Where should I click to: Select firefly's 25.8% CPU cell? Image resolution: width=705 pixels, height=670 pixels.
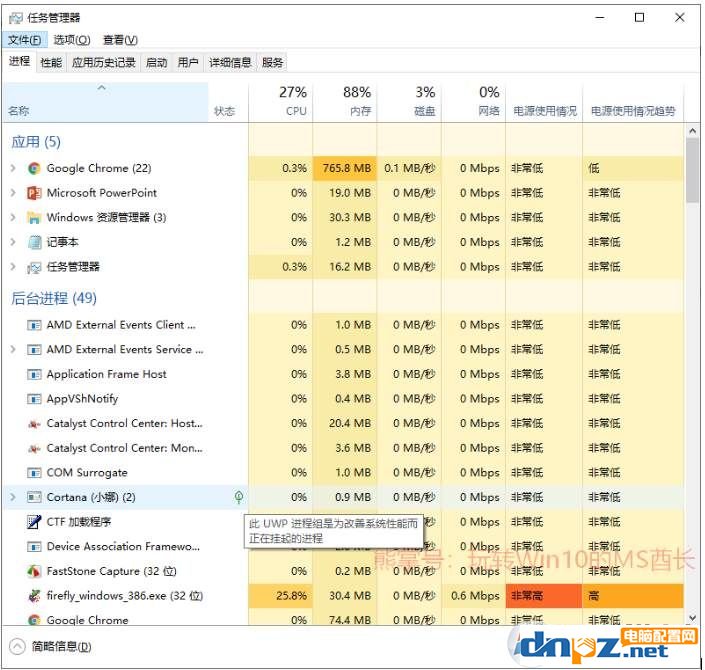pos(281,596)
